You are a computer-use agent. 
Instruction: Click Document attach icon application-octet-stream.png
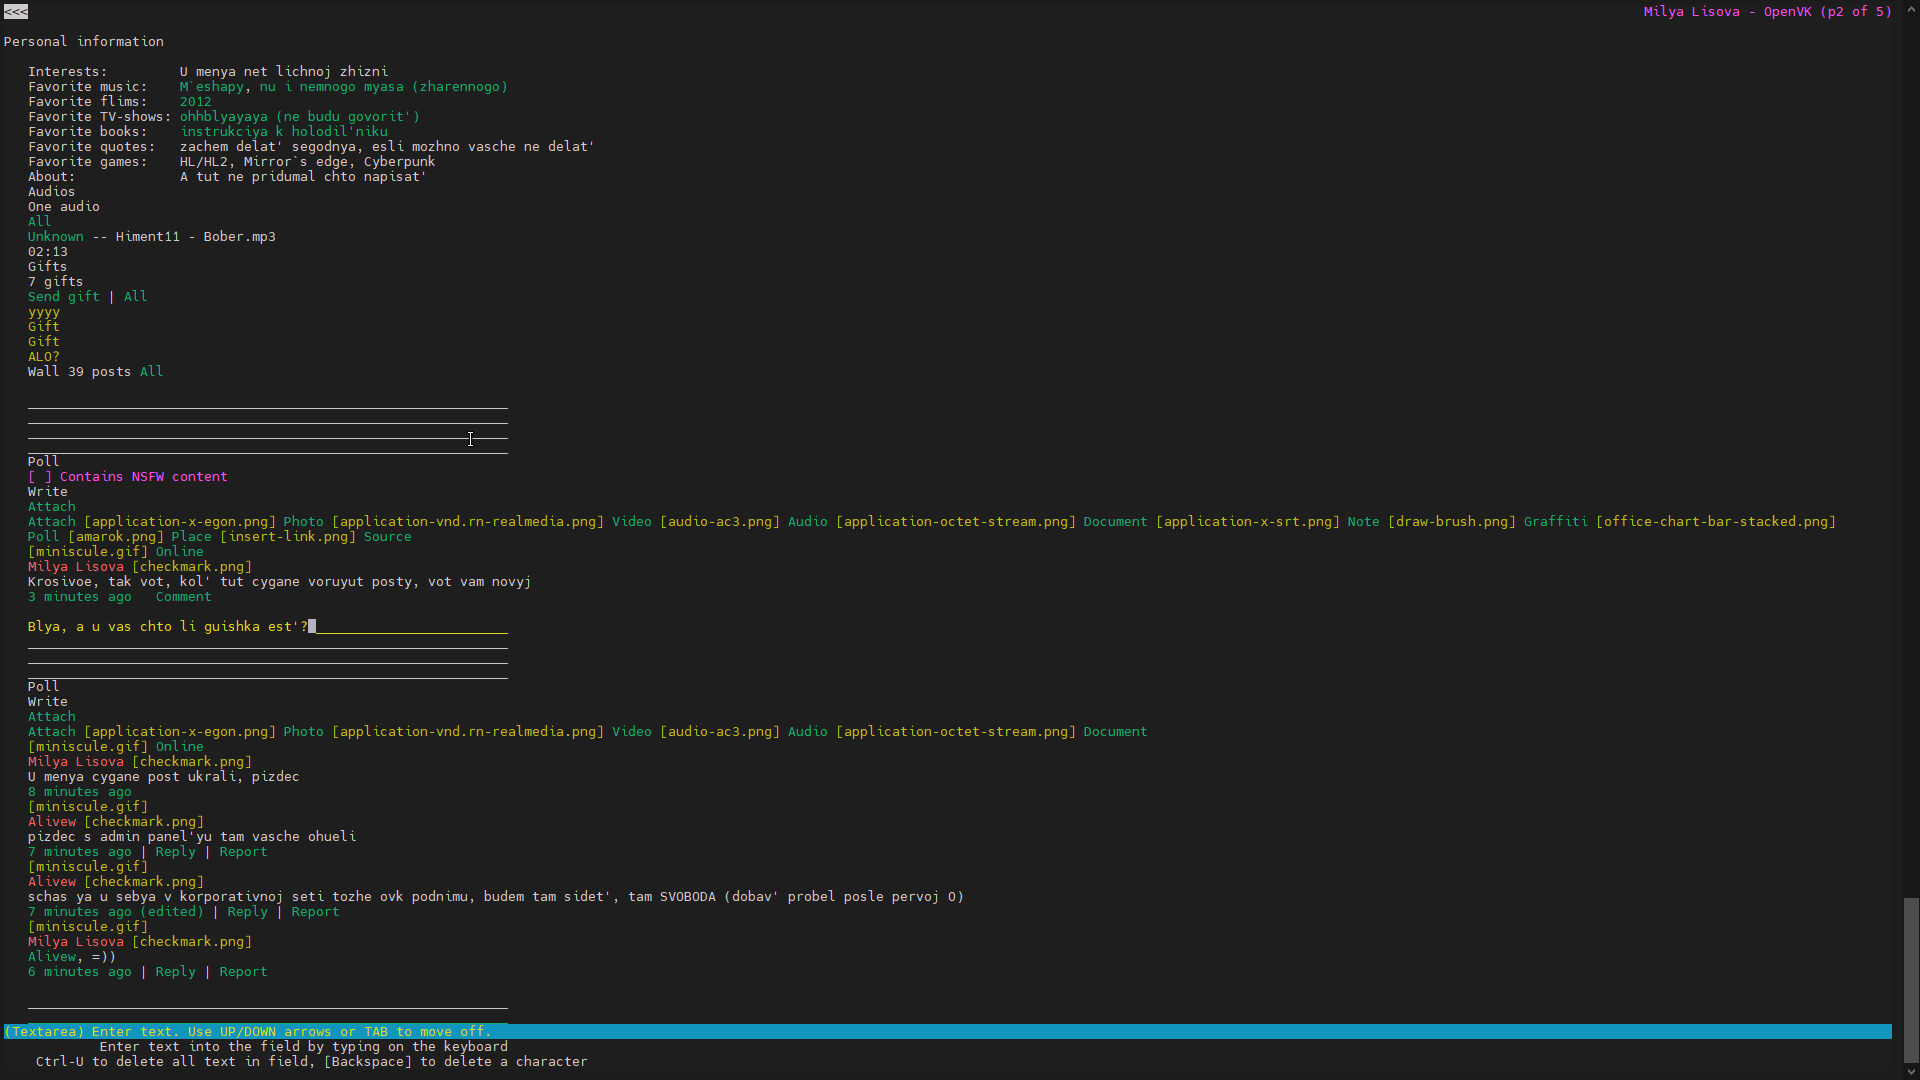955,522
